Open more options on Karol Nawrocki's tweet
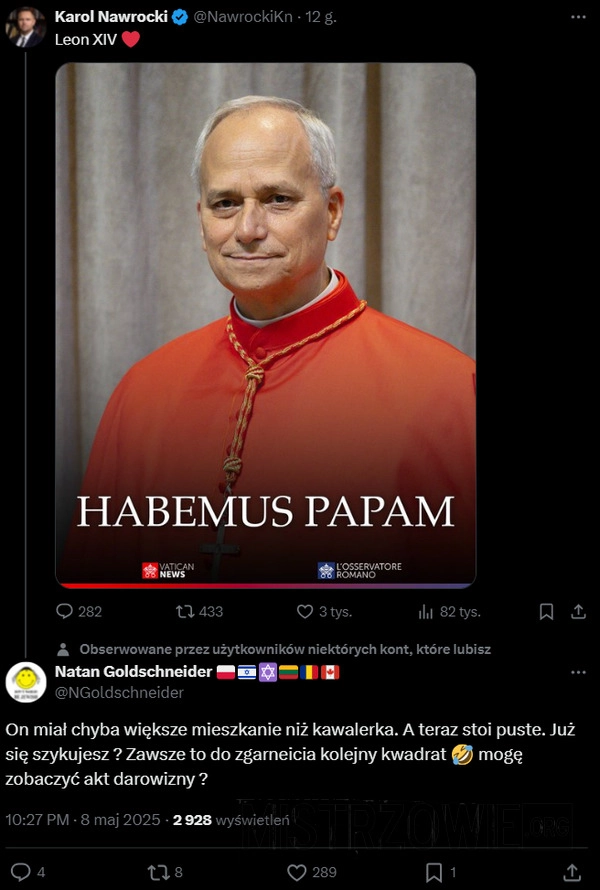Image resolution: width=600 pixels, height=890 pixels. (578, 17)
